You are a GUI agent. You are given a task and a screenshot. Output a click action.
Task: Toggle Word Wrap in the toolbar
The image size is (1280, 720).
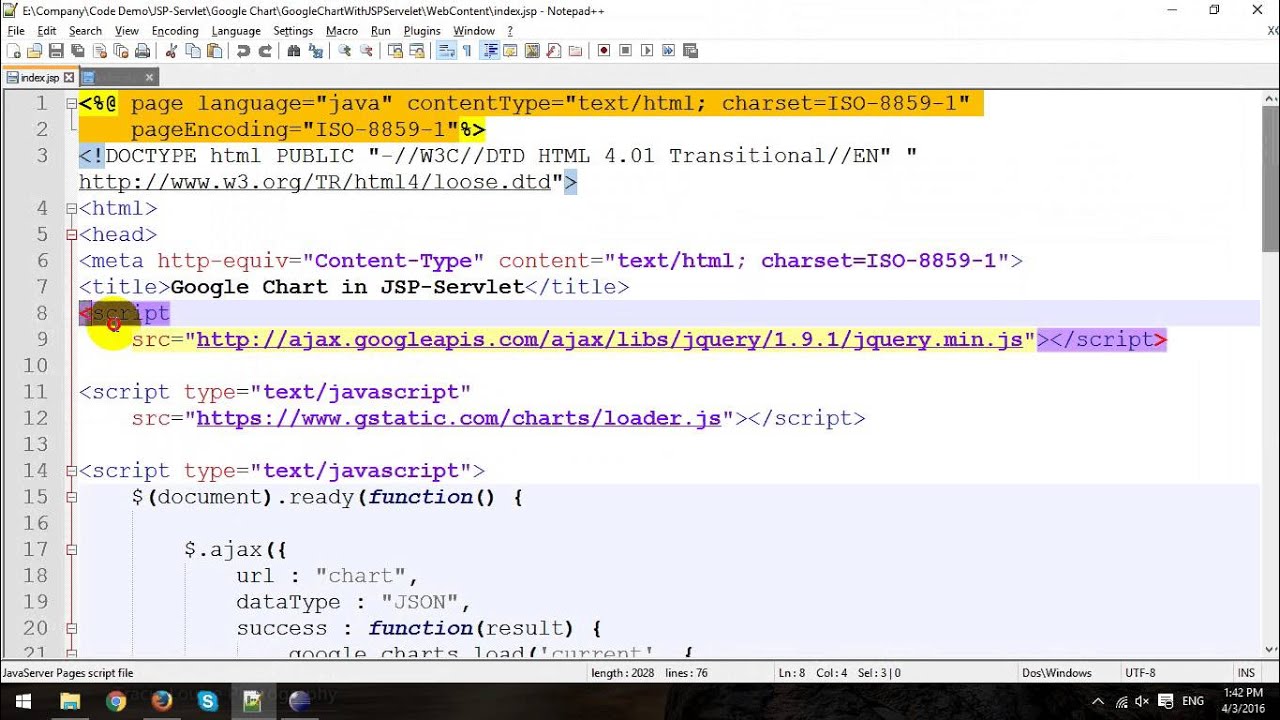click(x=447, y=51)
